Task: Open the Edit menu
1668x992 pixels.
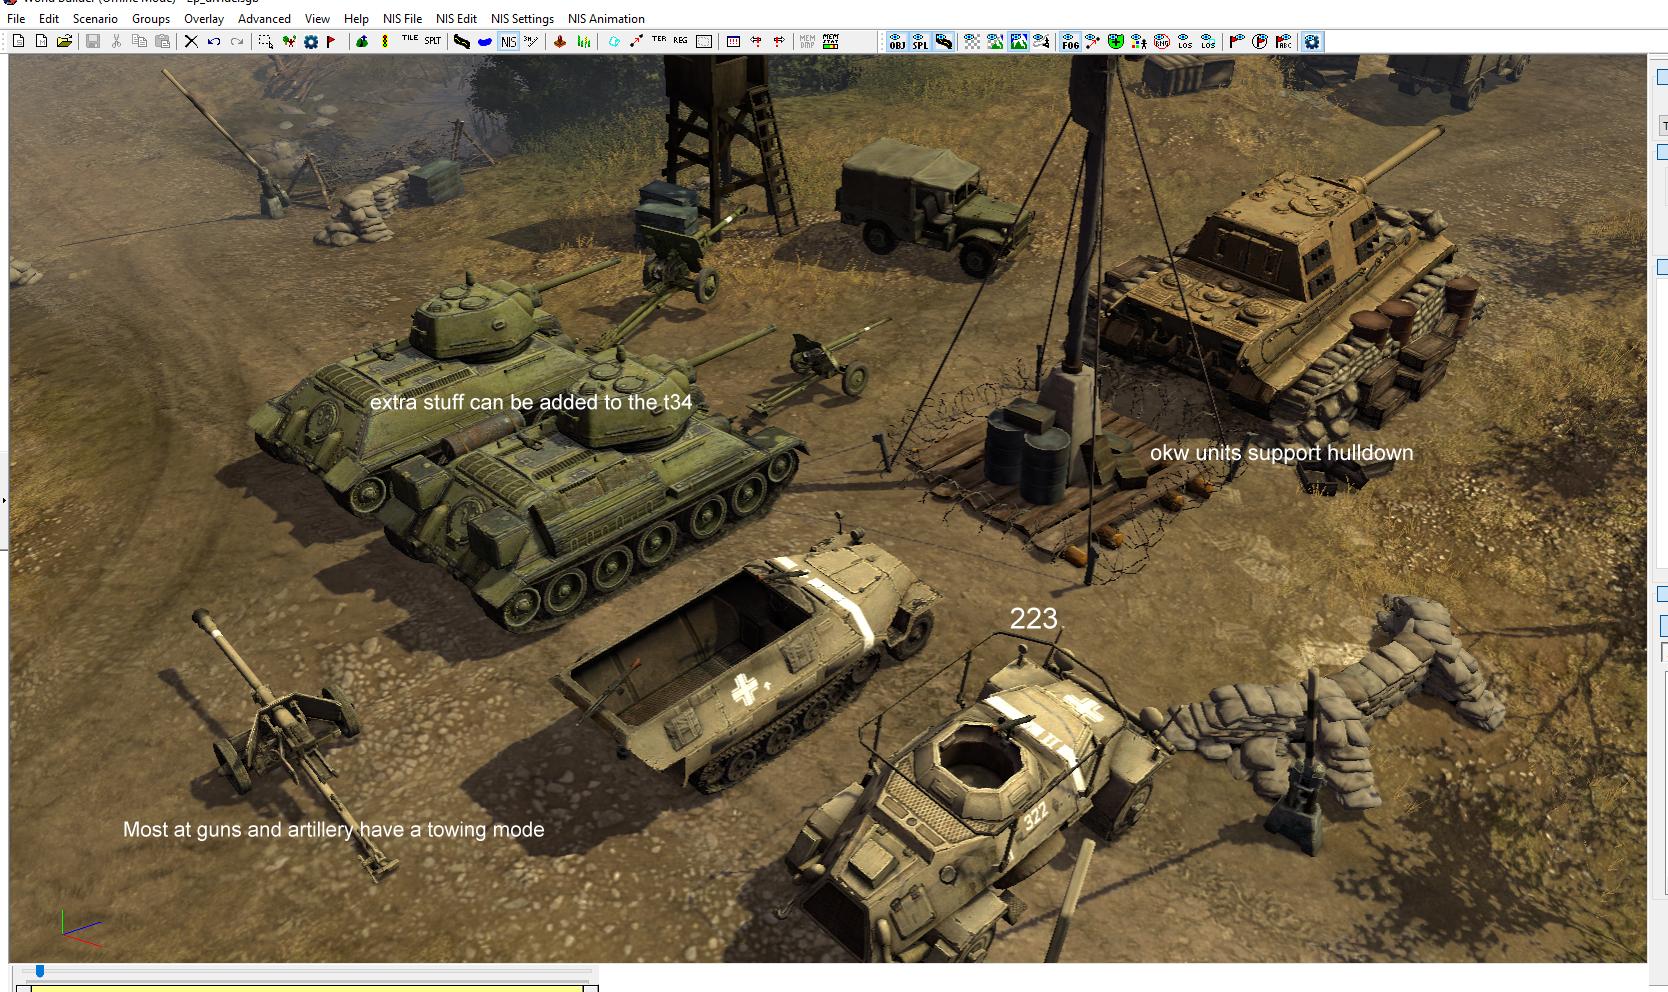Action: click(x=49, y=18)
